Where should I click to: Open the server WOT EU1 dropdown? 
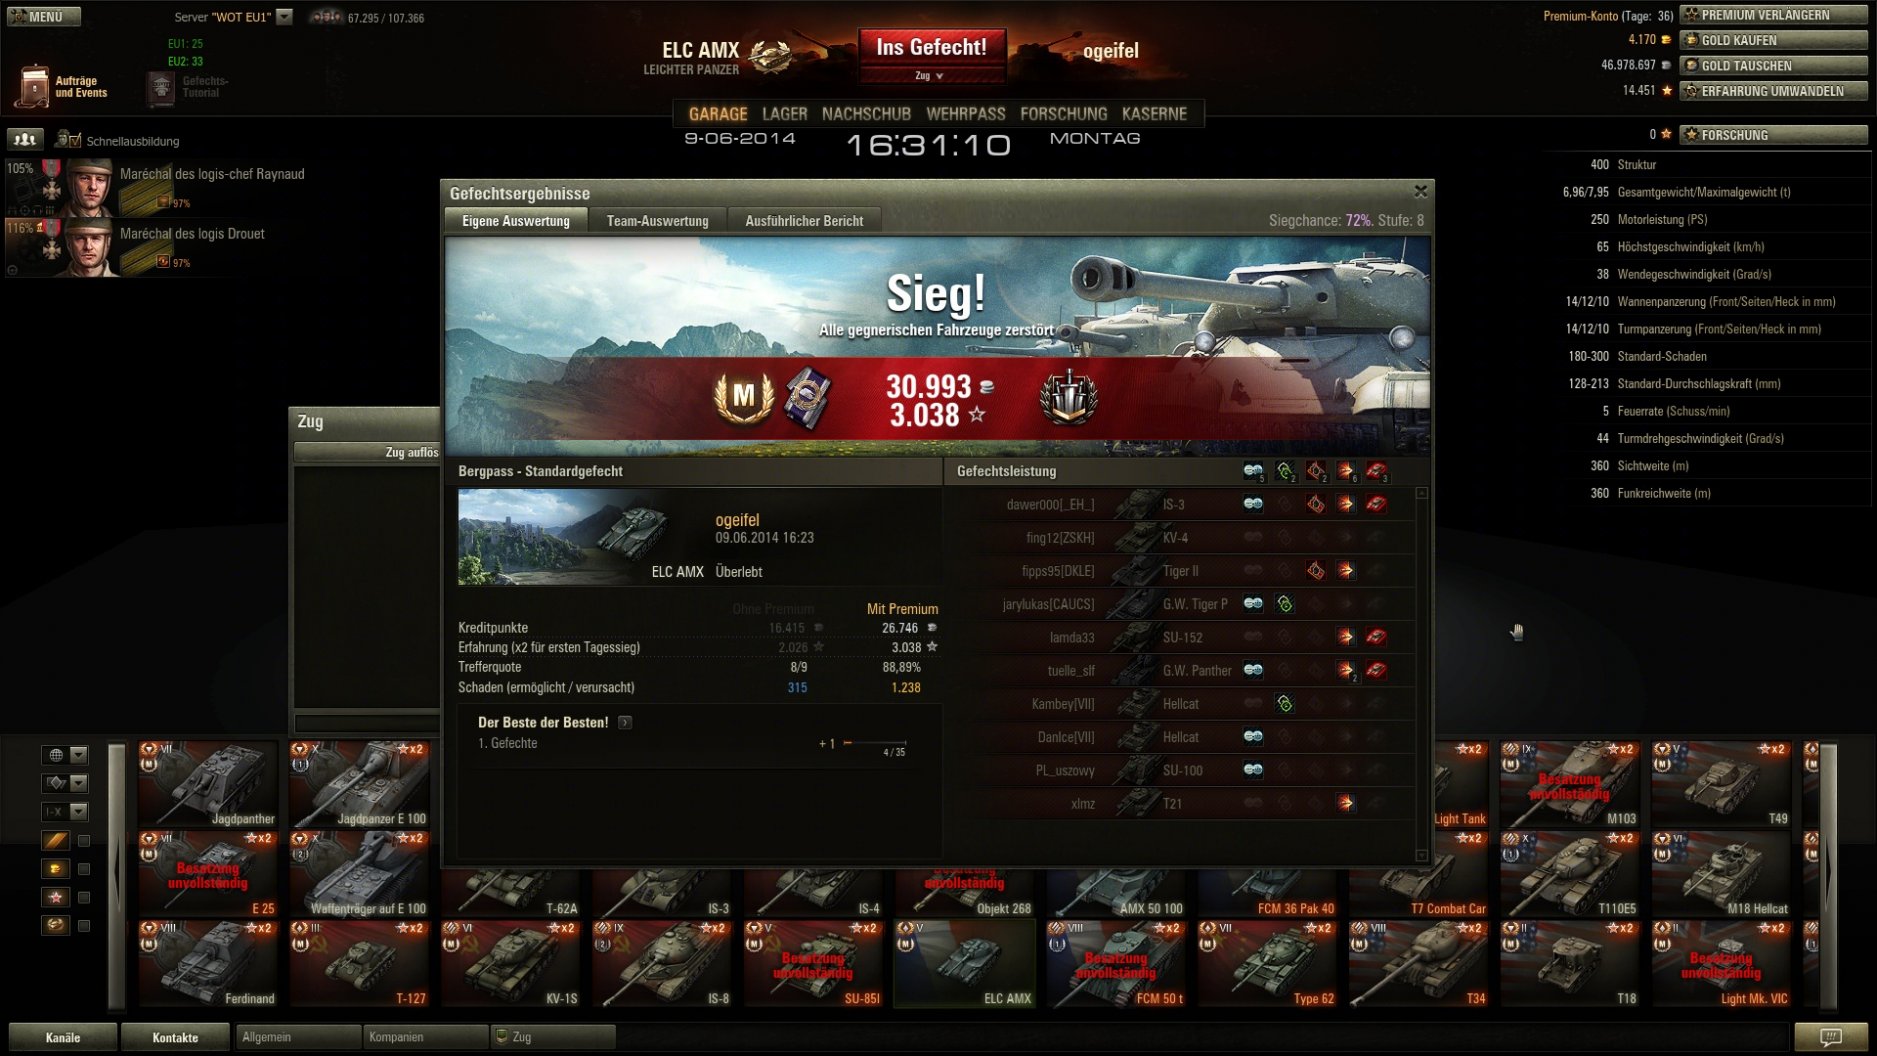[x=285, y=17]
